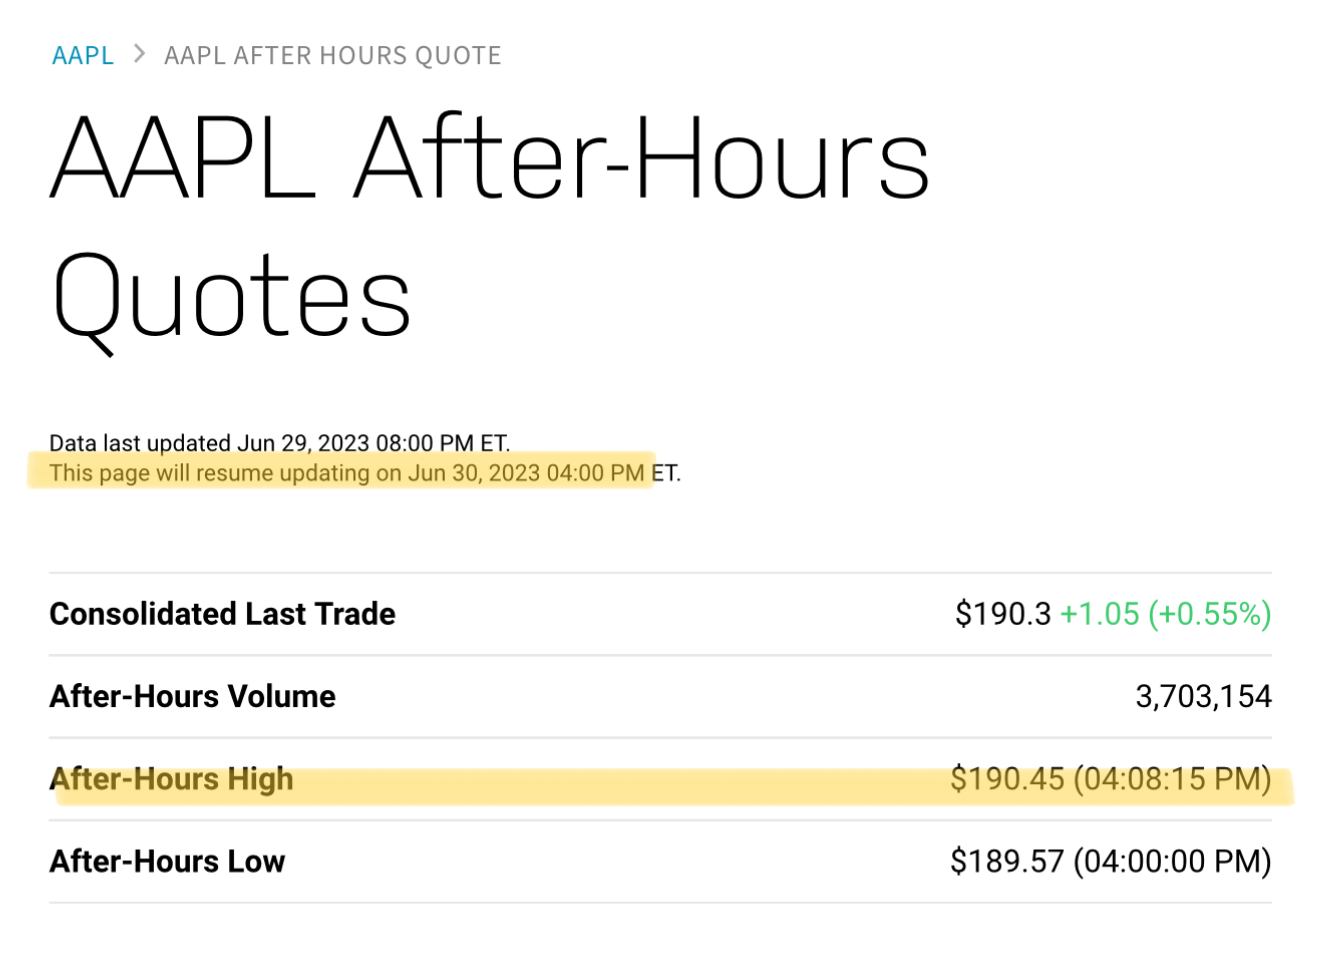
Task: Click the ET. text after the highlight
Action: (x=666, y=473)
